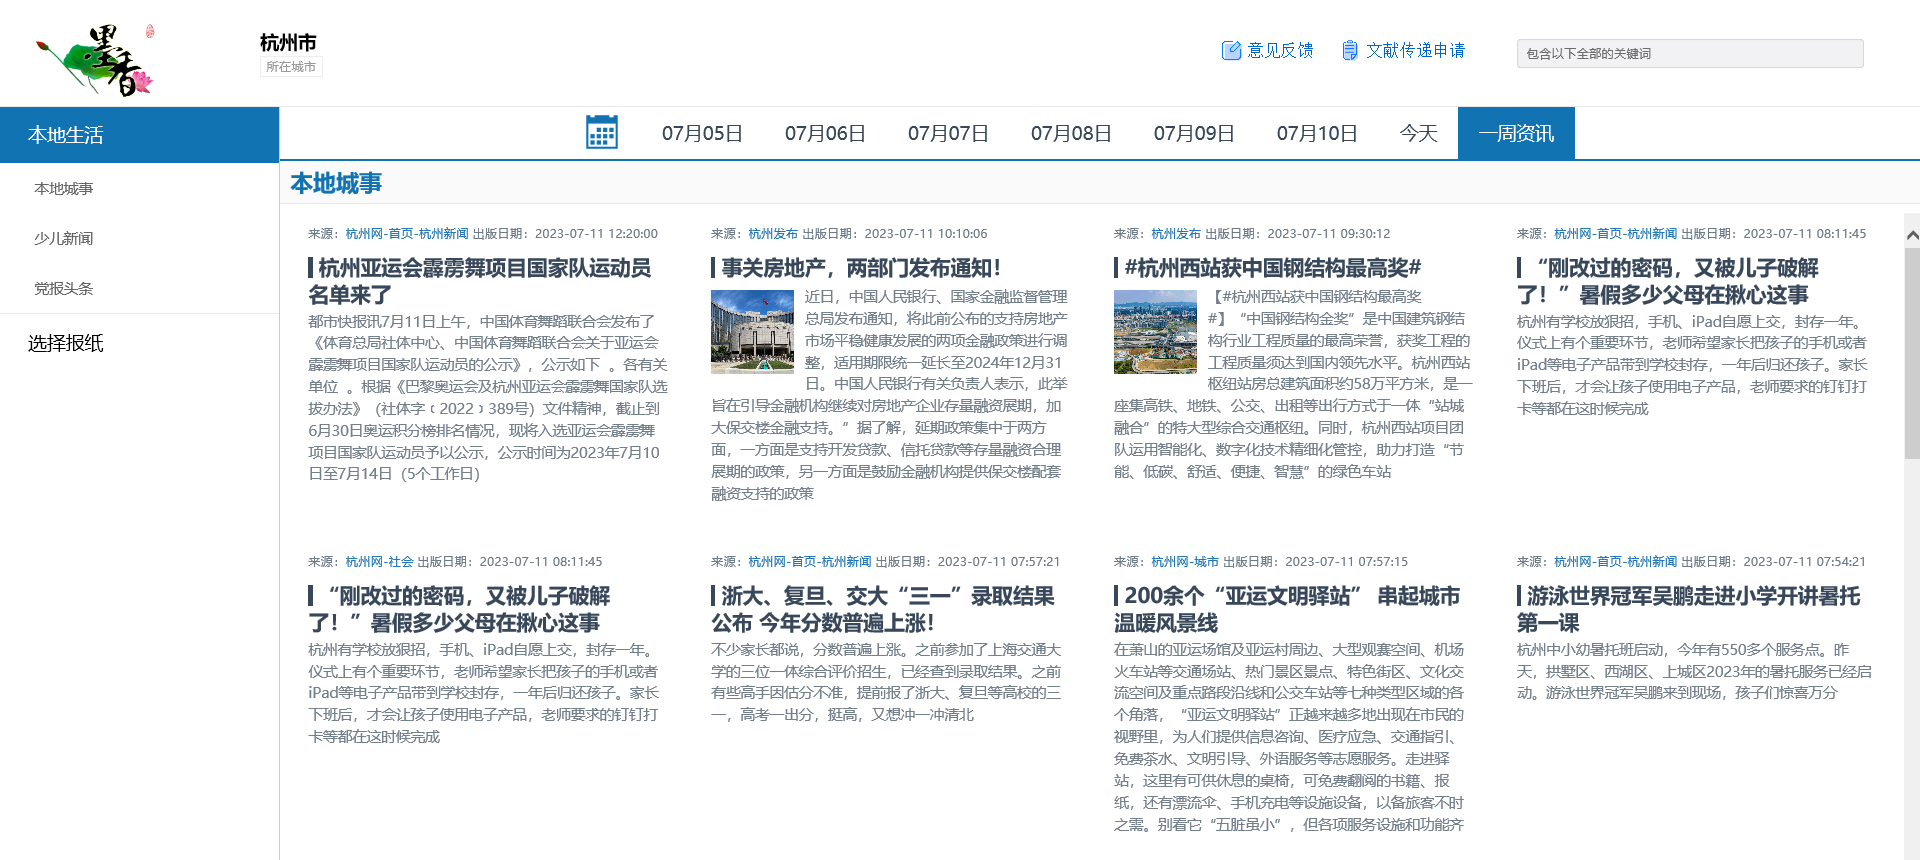1920x860 pixels.
Task: Open the 所在城市 city selector
Action: 291,67
